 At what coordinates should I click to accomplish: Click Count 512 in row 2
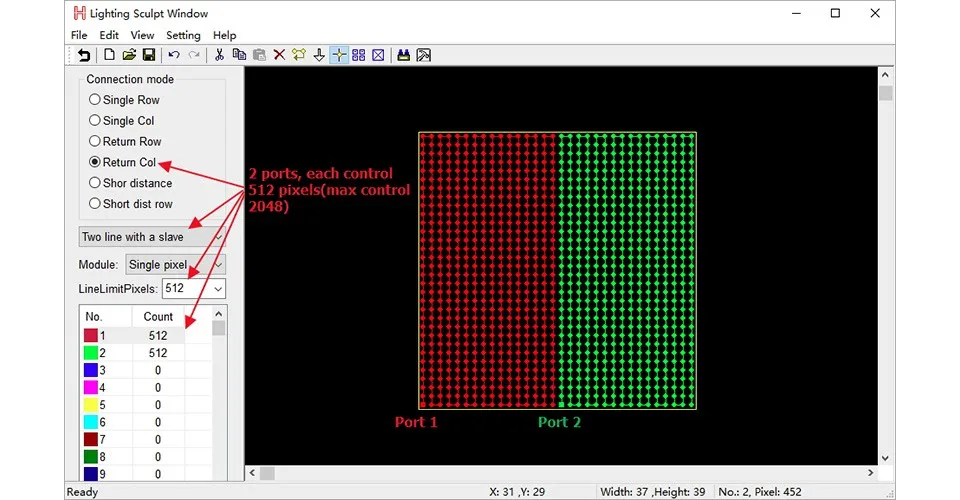click(158, 353)
